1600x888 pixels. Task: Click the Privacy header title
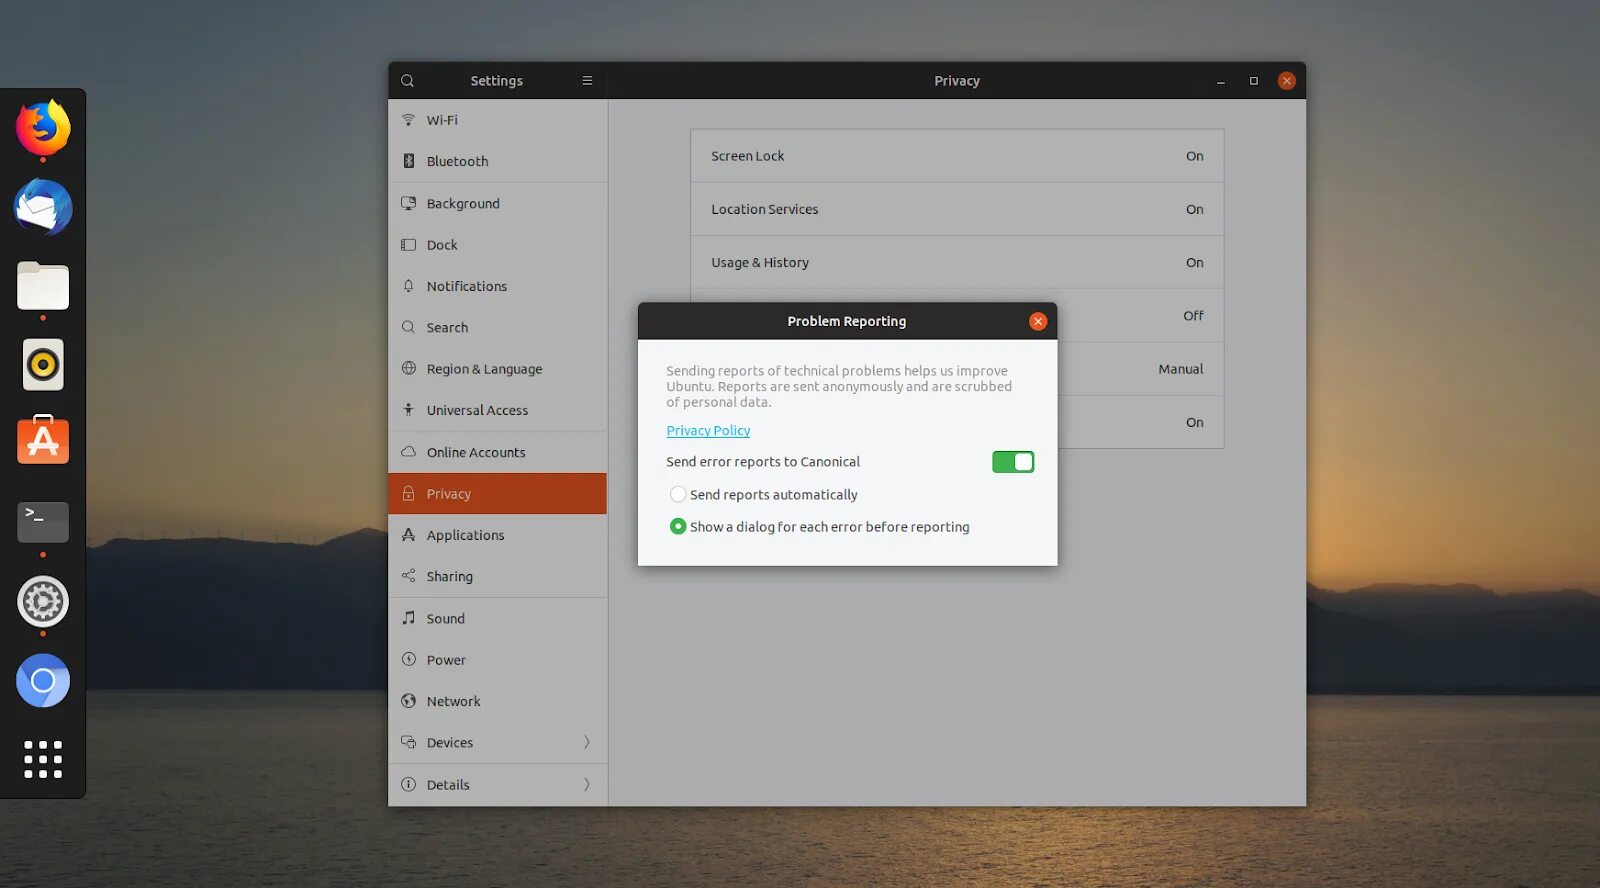(x=957, y=81)
